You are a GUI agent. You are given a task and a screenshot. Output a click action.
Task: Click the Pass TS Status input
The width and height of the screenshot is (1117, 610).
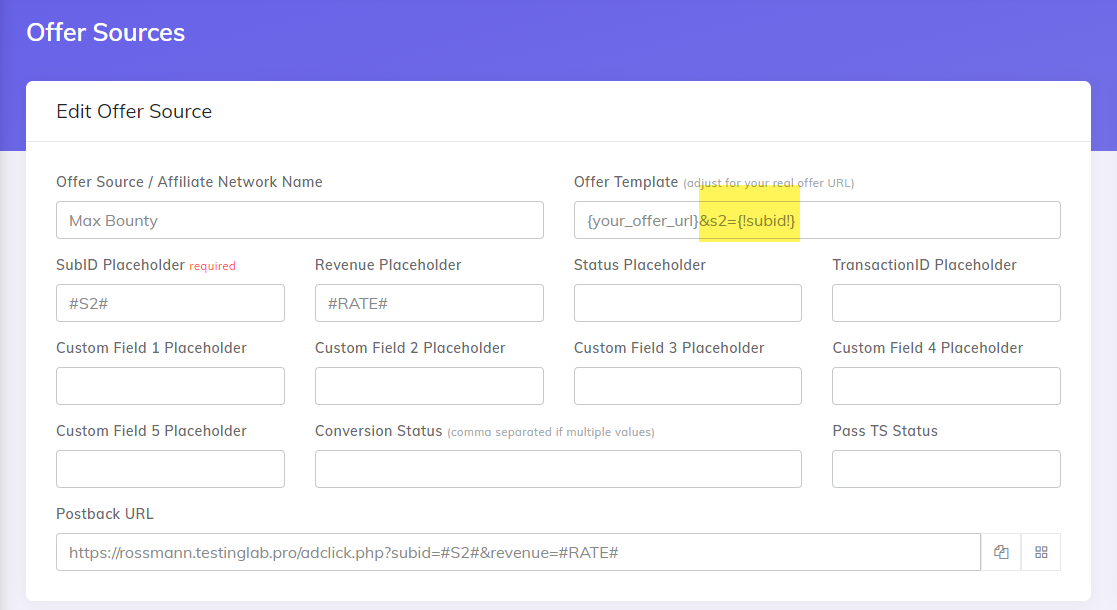pos(945,468)
